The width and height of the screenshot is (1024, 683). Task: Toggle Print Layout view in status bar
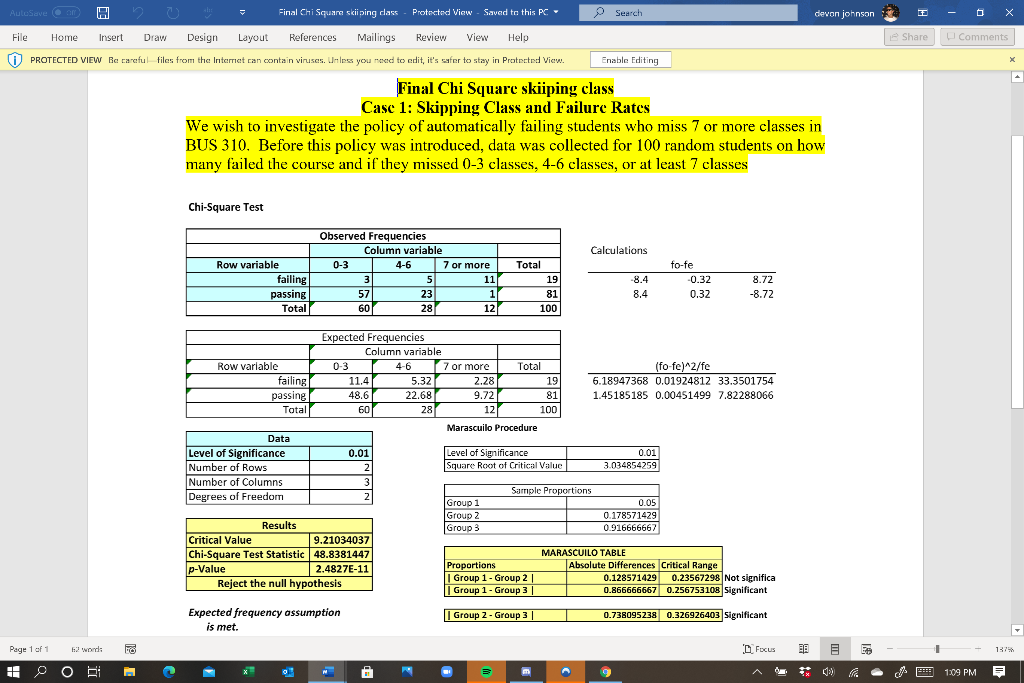tap(836, 648)
